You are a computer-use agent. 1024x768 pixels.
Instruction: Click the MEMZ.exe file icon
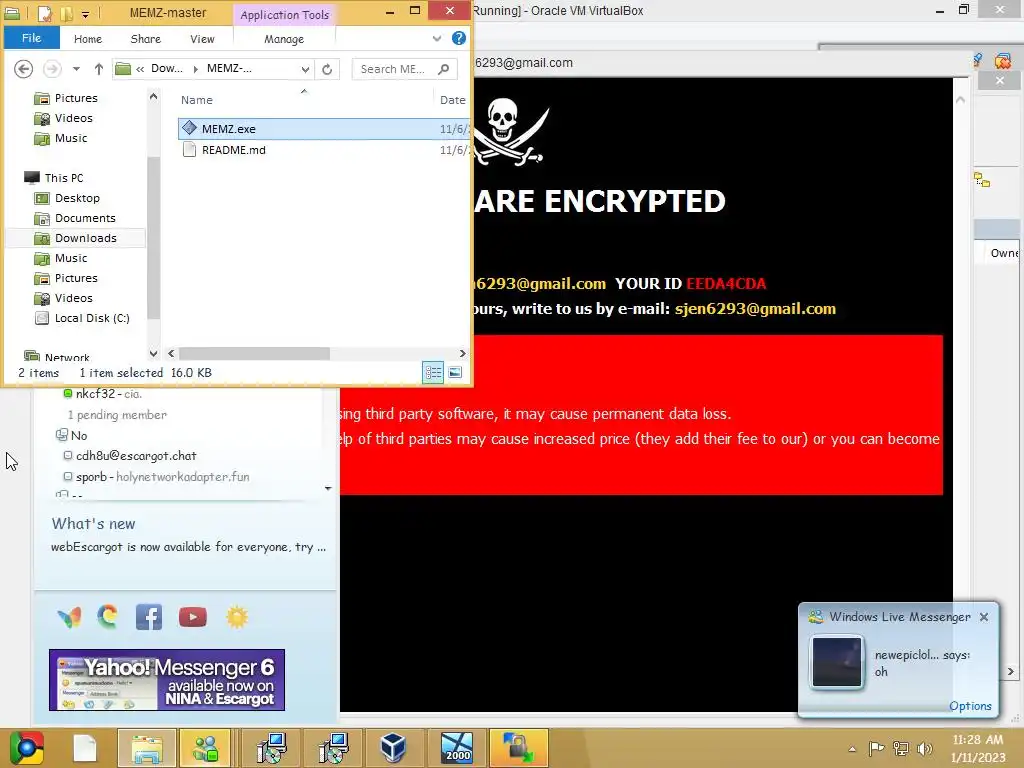point(189,128)
